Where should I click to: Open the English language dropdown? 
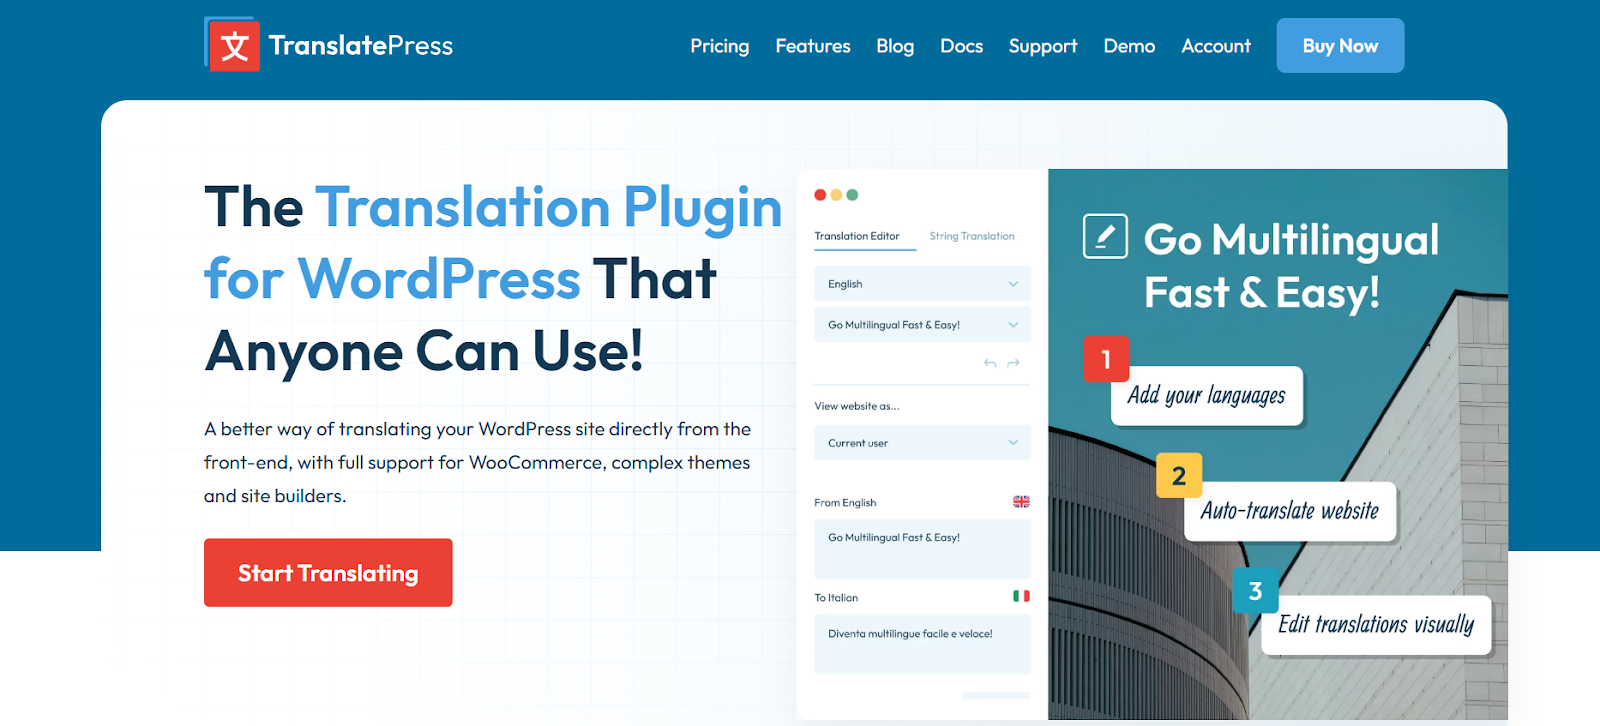click(x=922, y=284)
